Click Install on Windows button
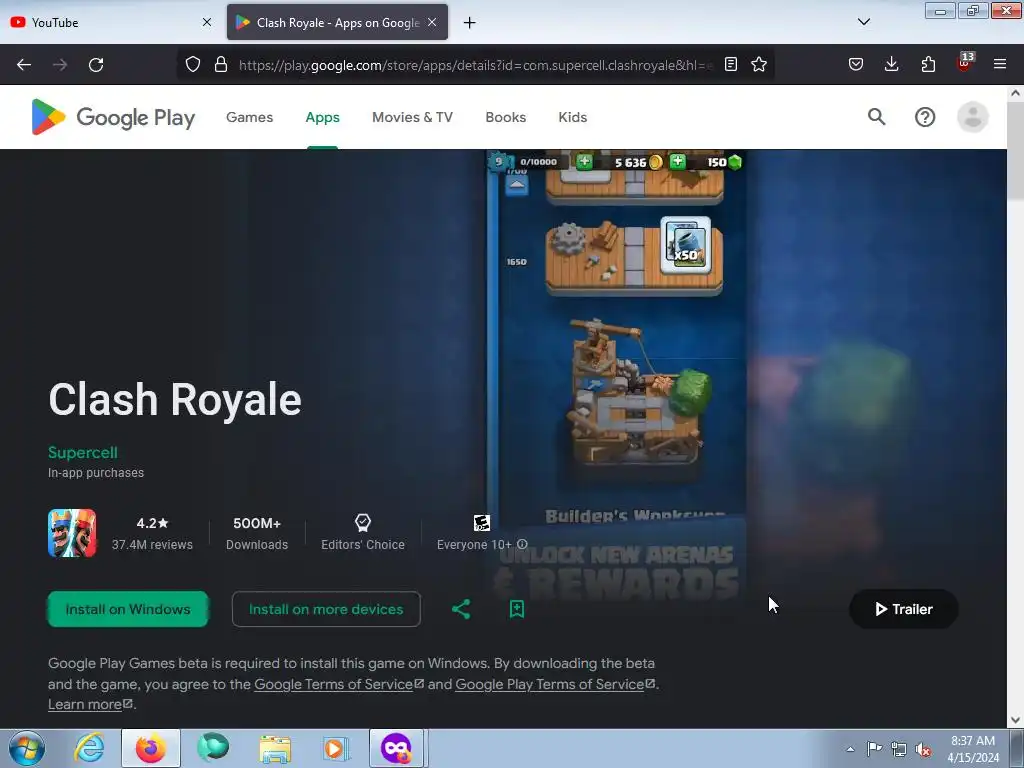Image resolution: width=1024 pixels, height=768 pixels. 128,609
